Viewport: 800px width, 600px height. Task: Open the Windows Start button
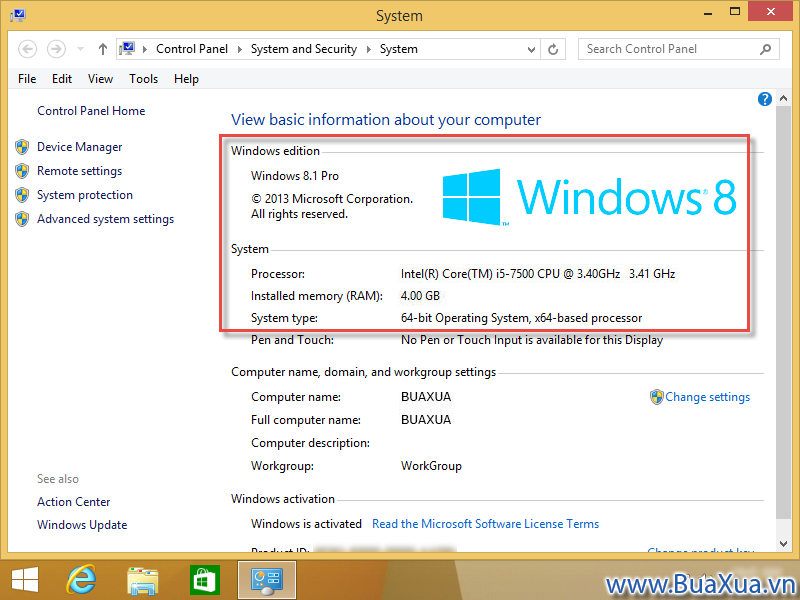tap(24, 581)
